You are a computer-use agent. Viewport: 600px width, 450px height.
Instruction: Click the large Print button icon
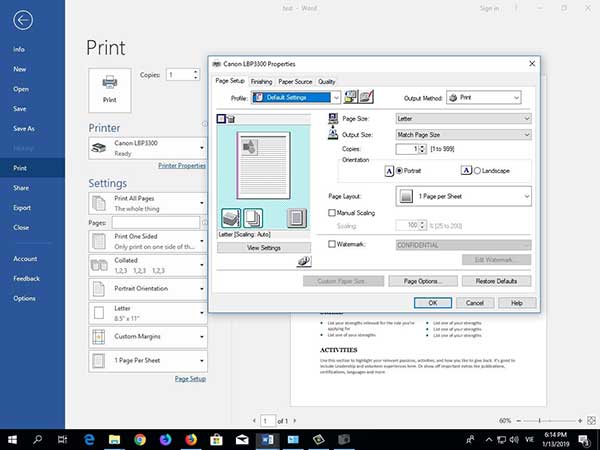click(x=110, y=90)
